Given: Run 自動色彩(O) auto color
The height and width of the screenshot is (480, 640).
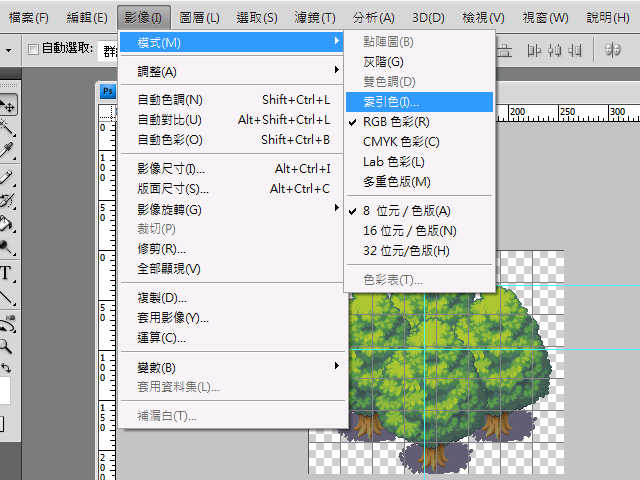Looking at the screenshot, I should (232, 140).
